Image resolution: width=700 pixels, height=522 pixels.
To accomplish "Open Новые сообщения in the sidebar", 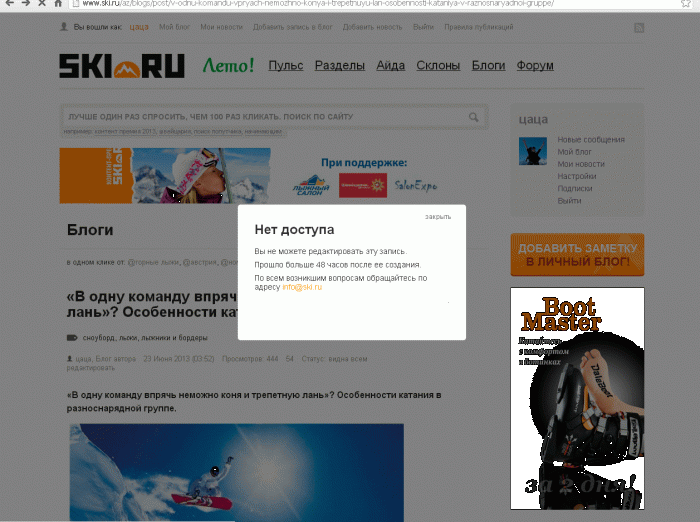I will pos(591,140).
